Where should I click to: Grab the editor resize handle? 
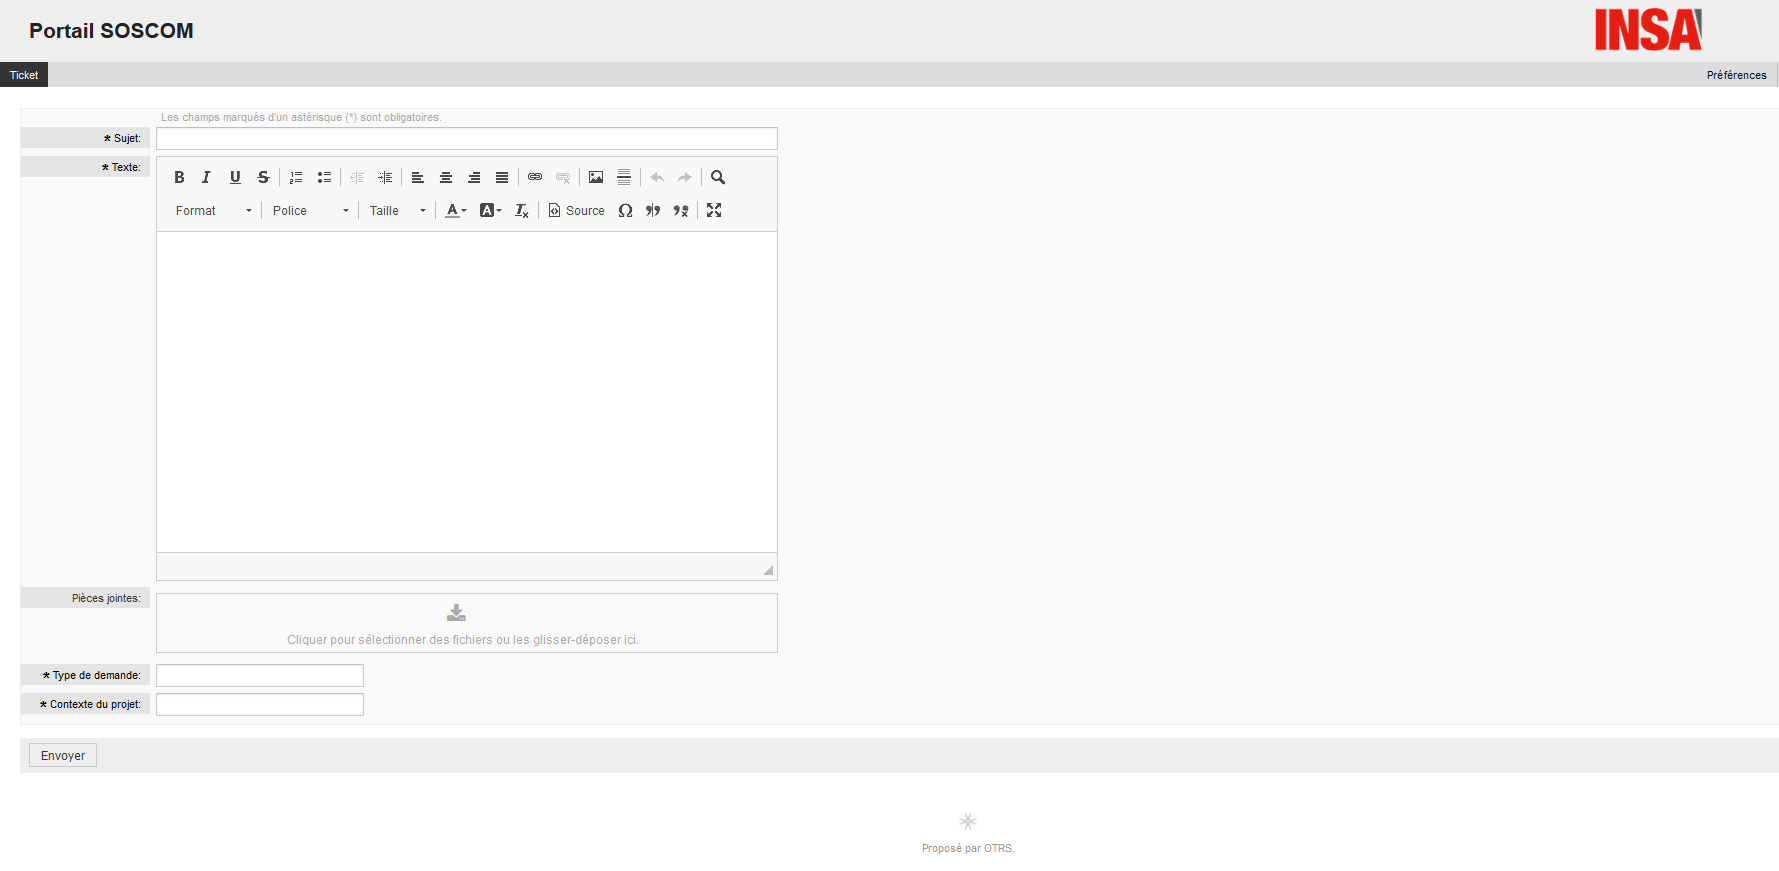pos(768,570)
